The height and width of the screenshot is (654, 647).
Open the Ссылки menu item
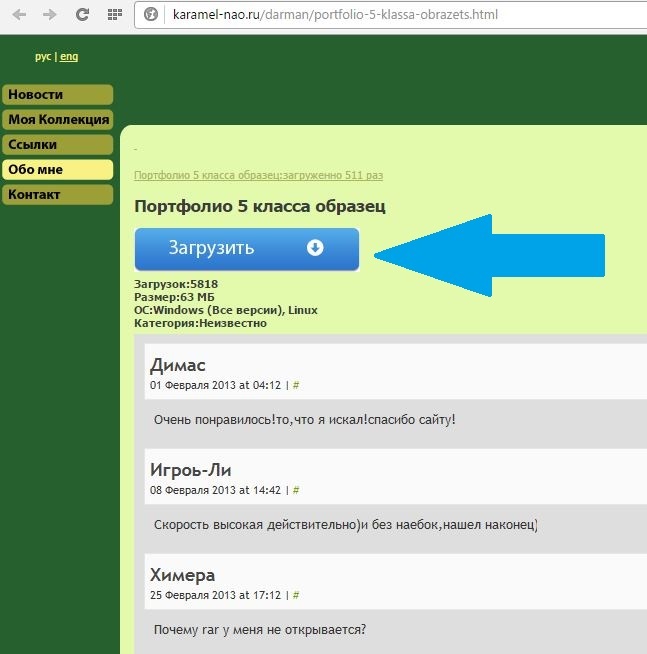58,145
